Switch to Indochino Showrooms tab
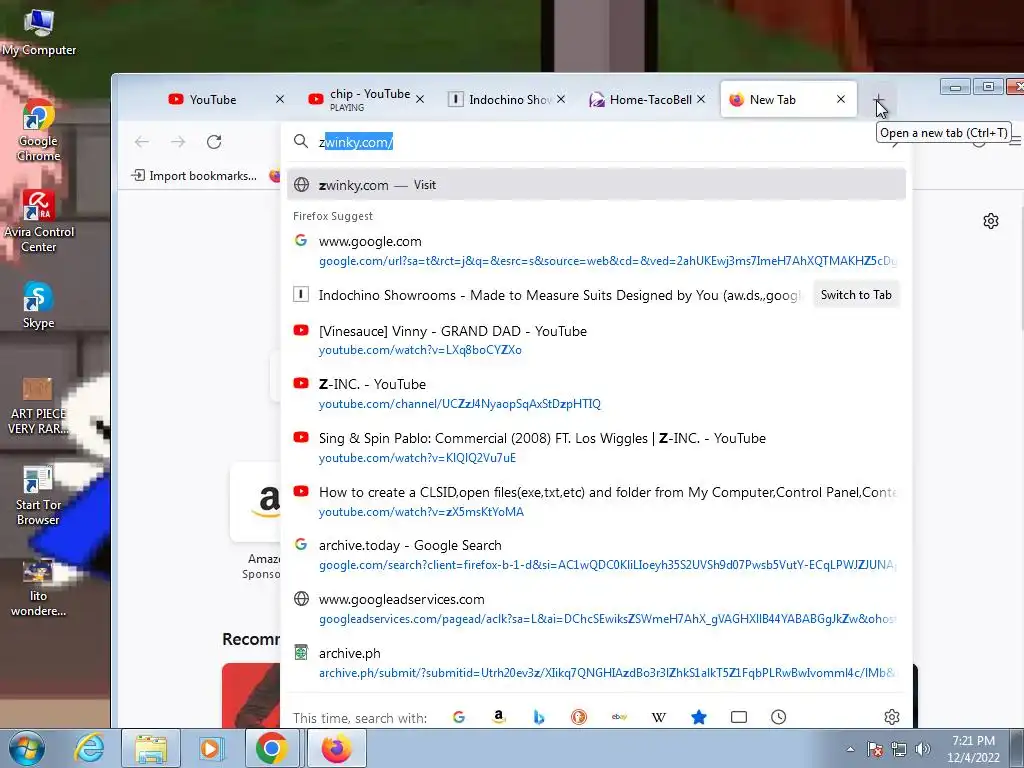 pos(506,99)
